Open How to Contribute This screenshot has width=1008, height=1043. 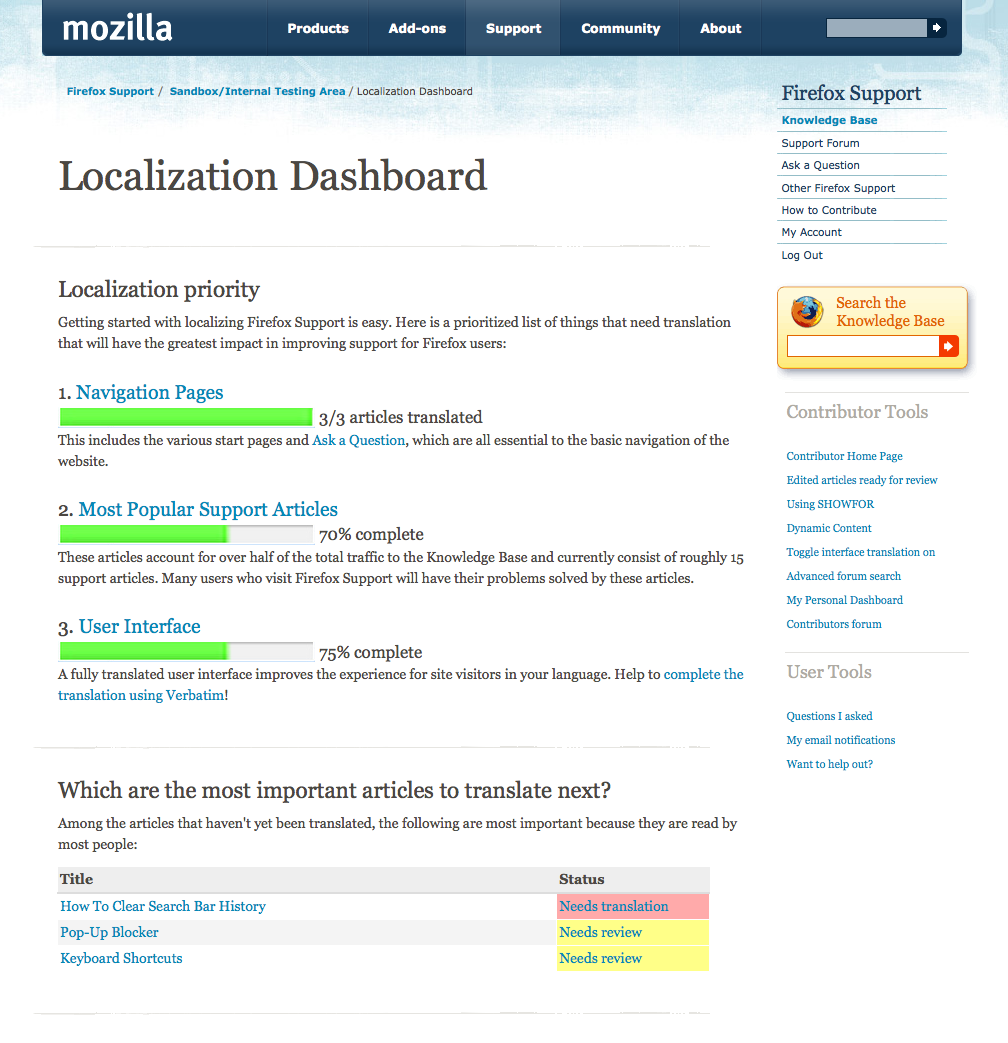pos(828,210)
